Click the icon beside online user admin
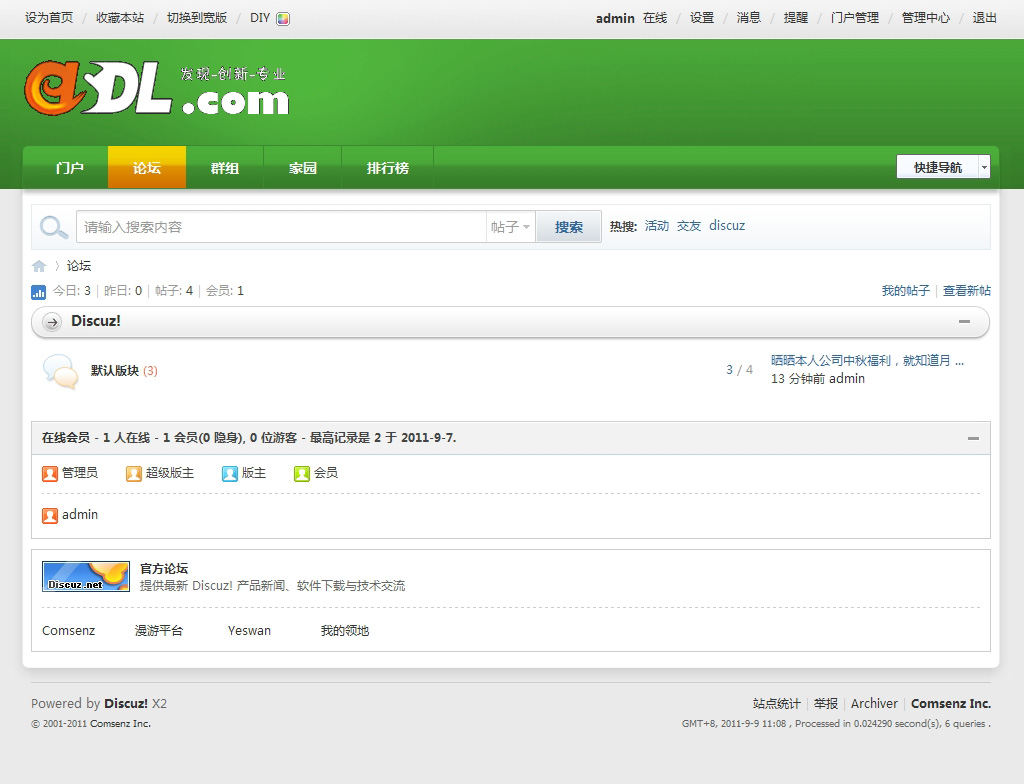Viewport: 1024px width, 784px height. click(x=50, y=515)
